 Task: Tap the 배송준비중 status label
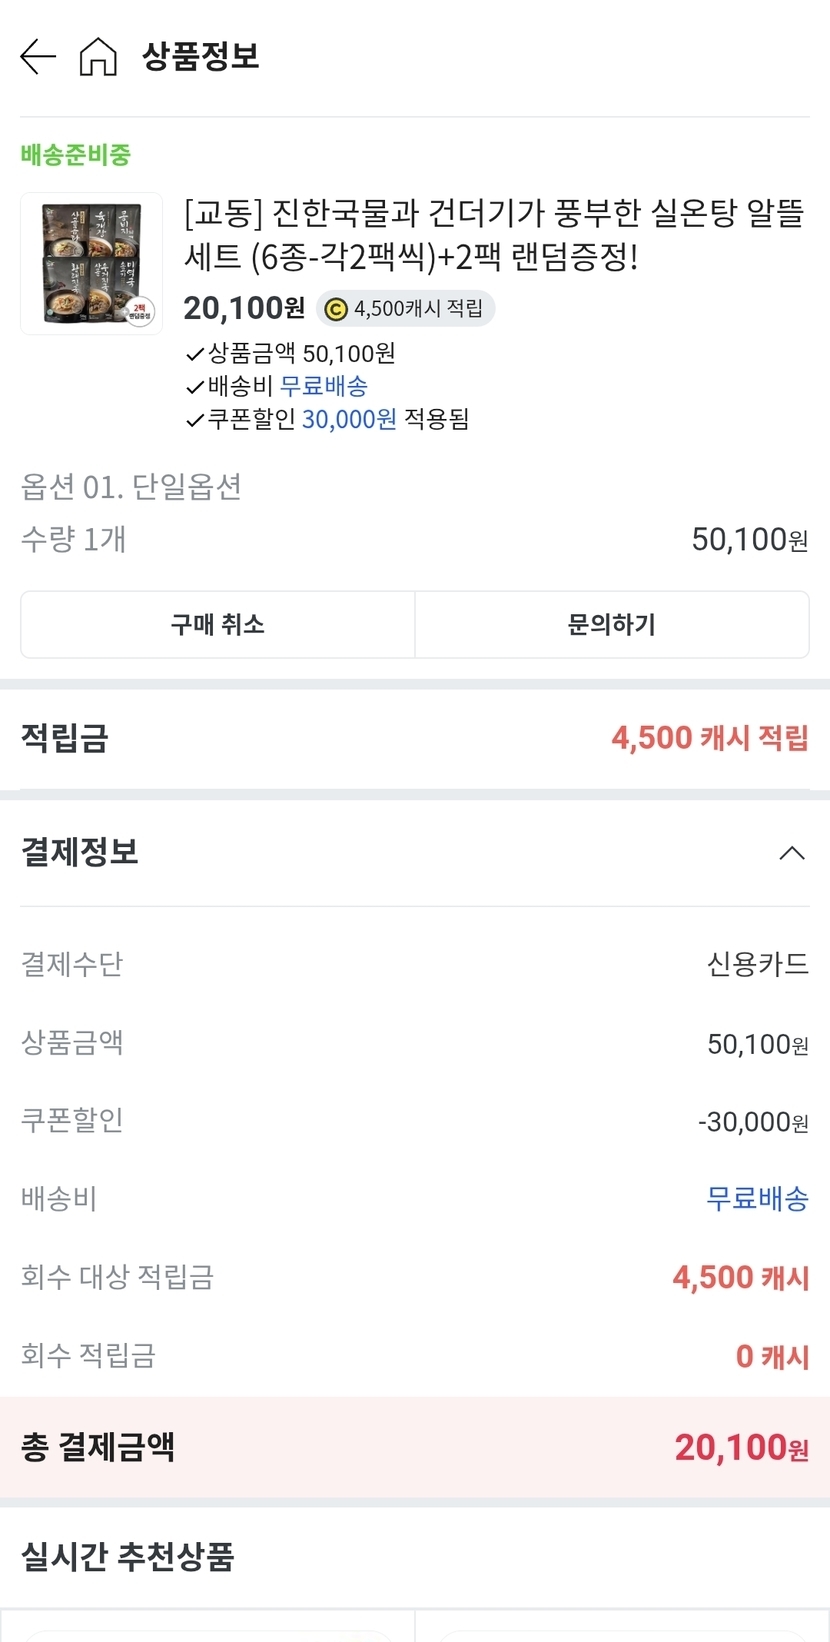tap(76, 155)
